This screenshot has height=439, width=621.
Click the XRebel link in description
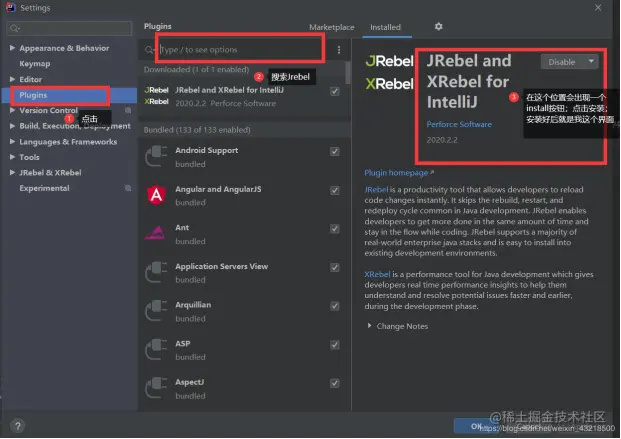pyautogui.click(x=377, y=275)
